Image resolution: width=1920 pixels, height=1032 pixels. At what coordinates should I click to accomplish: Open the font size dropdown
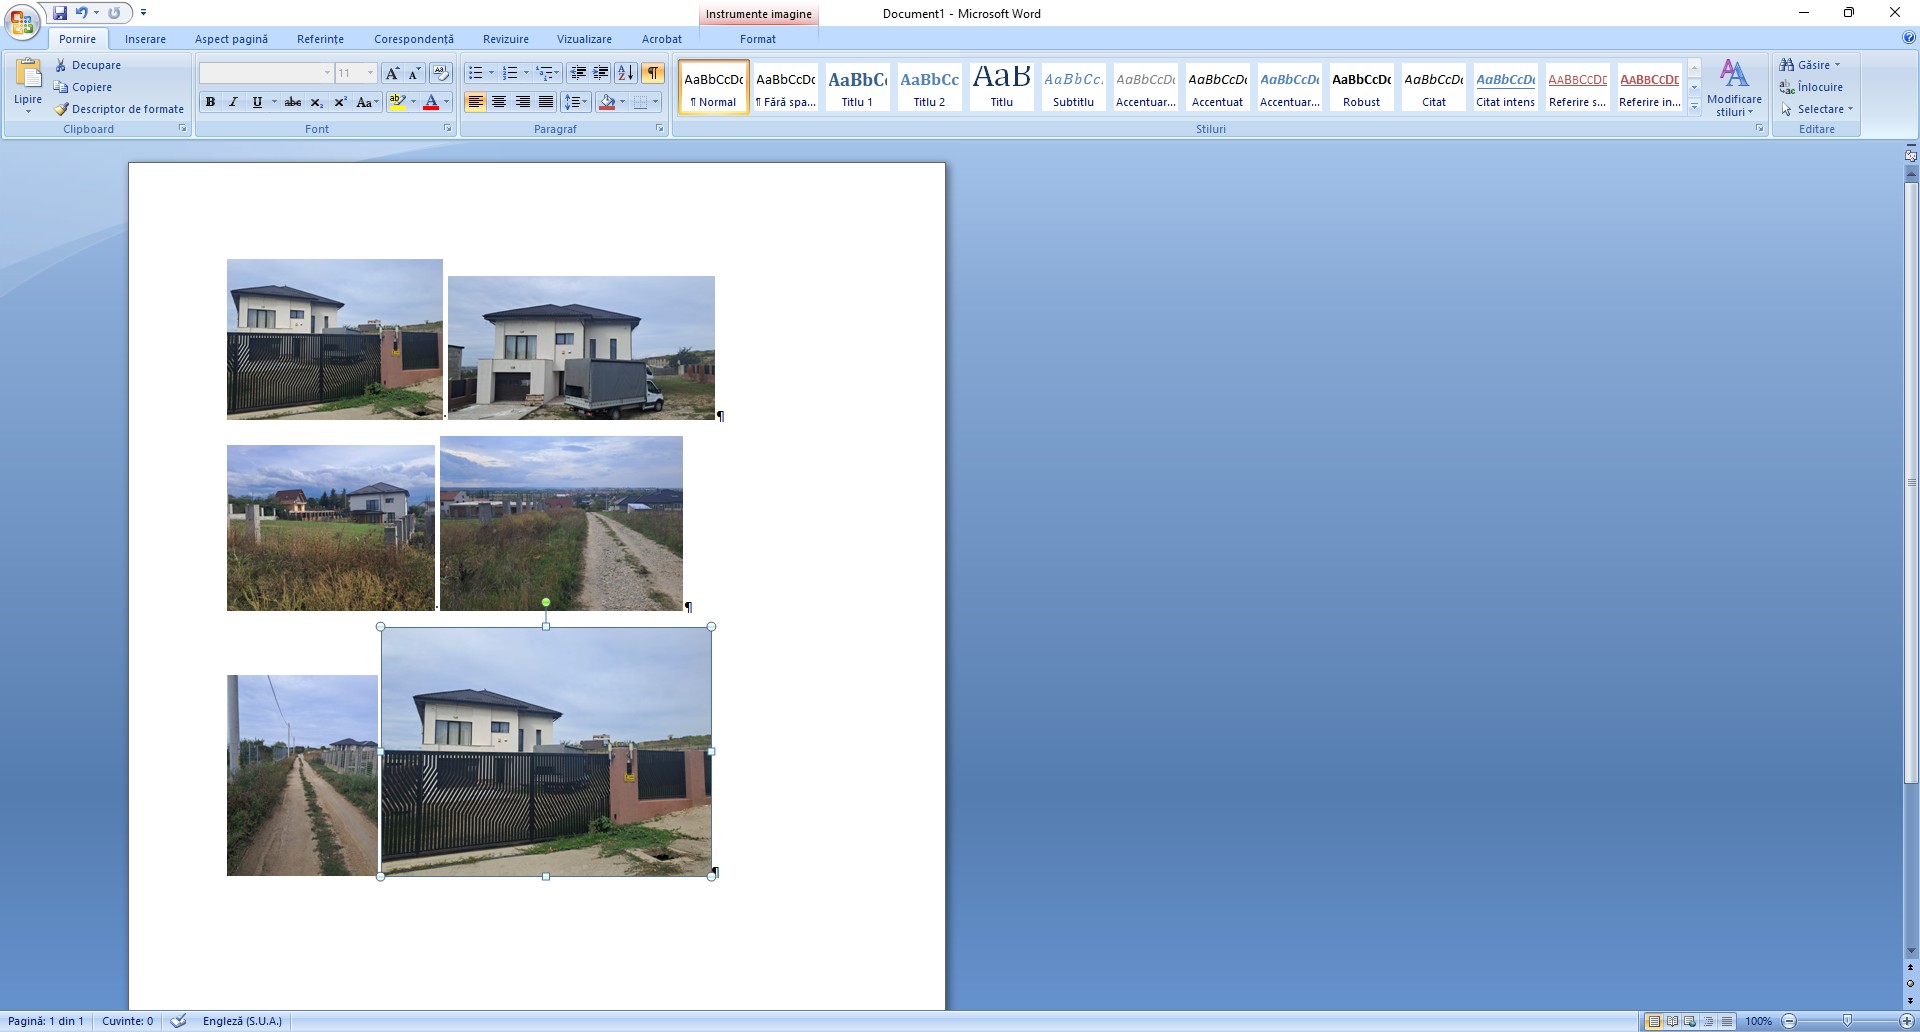370,73
